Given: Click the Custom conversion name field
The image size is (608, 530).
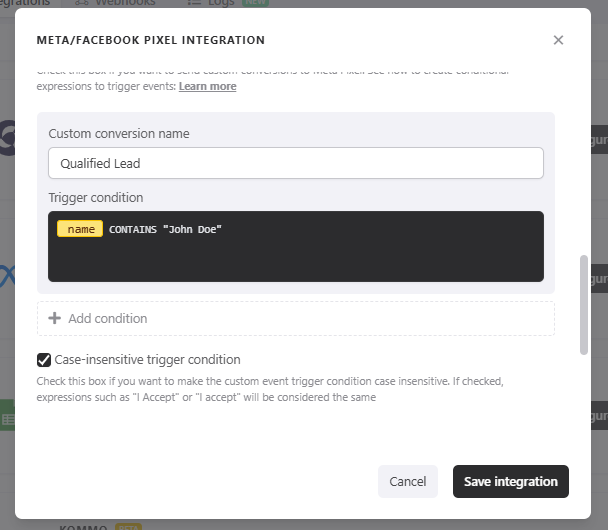Looking at the screenshot, I should [x=295, y=163].
